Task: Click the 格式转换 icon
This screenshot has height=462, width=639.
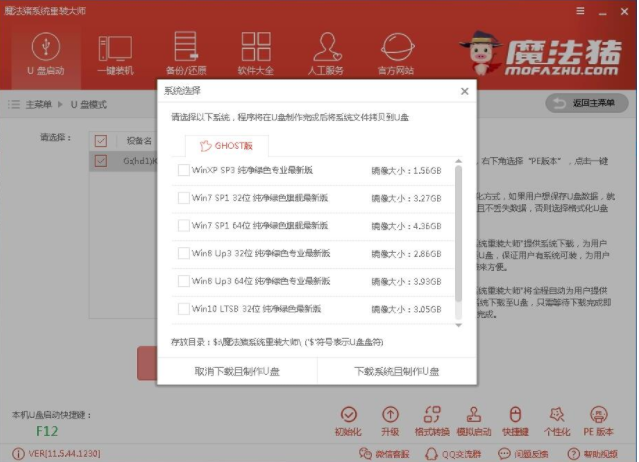Action: [432, 415]
